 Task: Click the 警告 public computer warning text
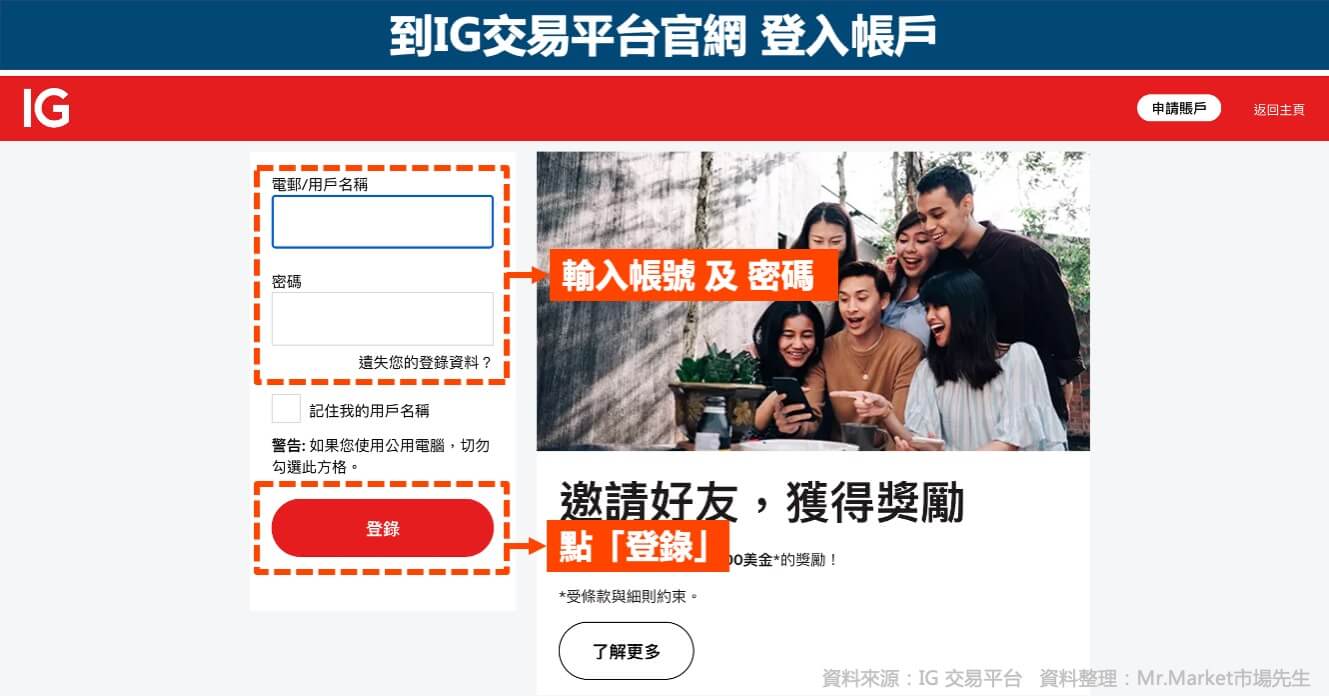(381, 456)
